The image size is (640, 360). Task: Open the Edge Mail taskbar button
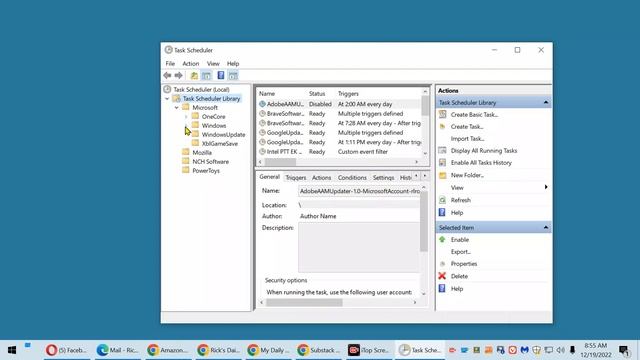click(117, 350)
